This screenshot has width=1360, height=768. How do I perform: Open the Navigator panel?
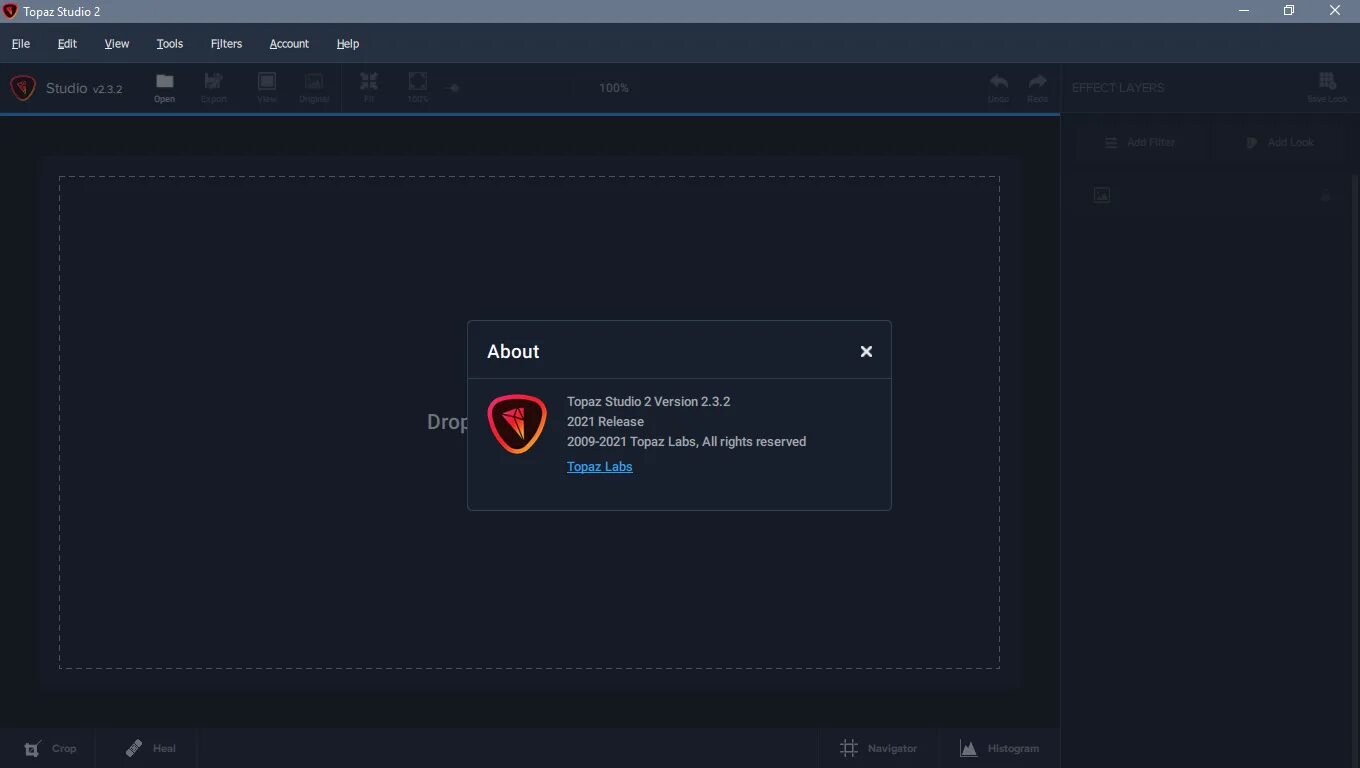click(x=878, y=748)
